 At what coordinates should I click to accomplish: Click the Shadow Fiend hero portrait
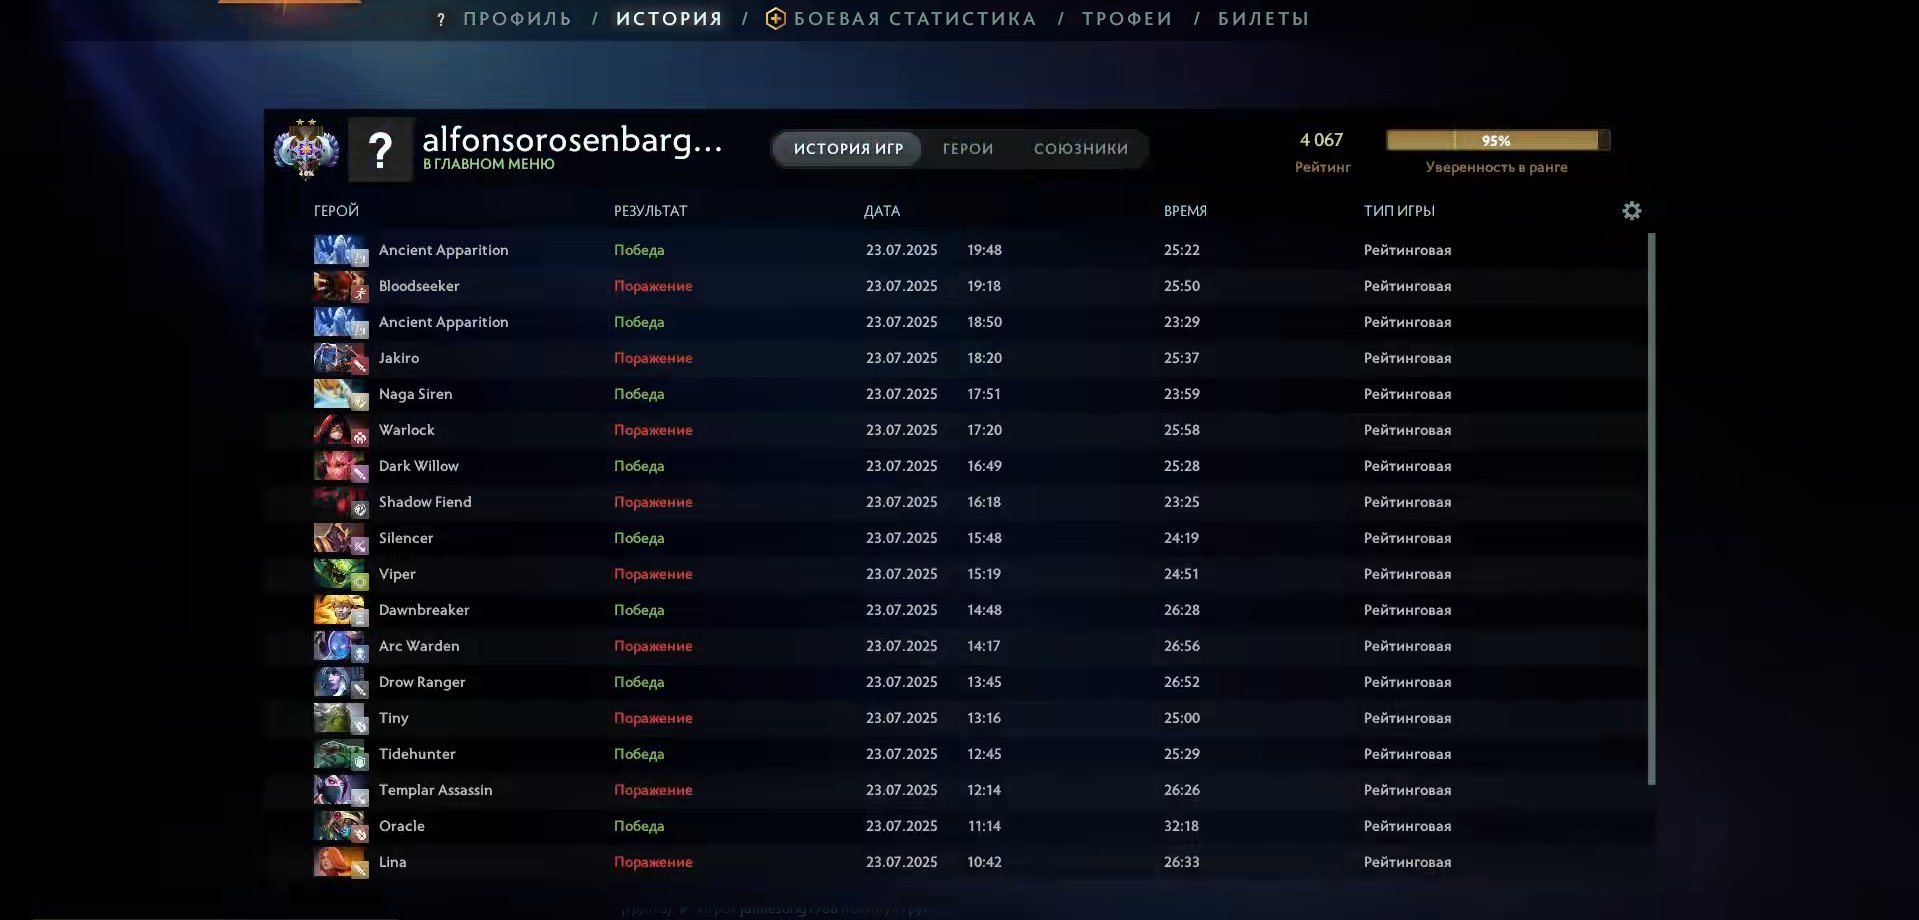(341, 502)
